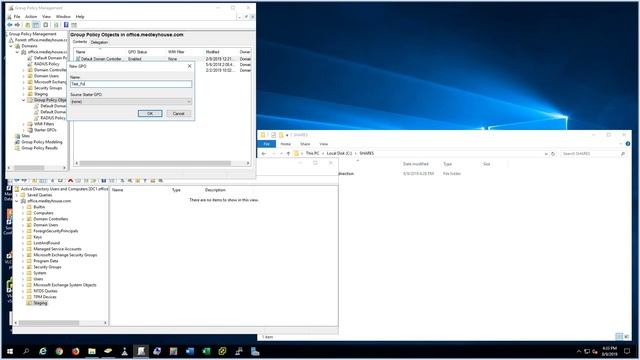Select NTDS Quotas in Active Directory tree
Viewport: 640px width, 360px height.
click(45, 291)
